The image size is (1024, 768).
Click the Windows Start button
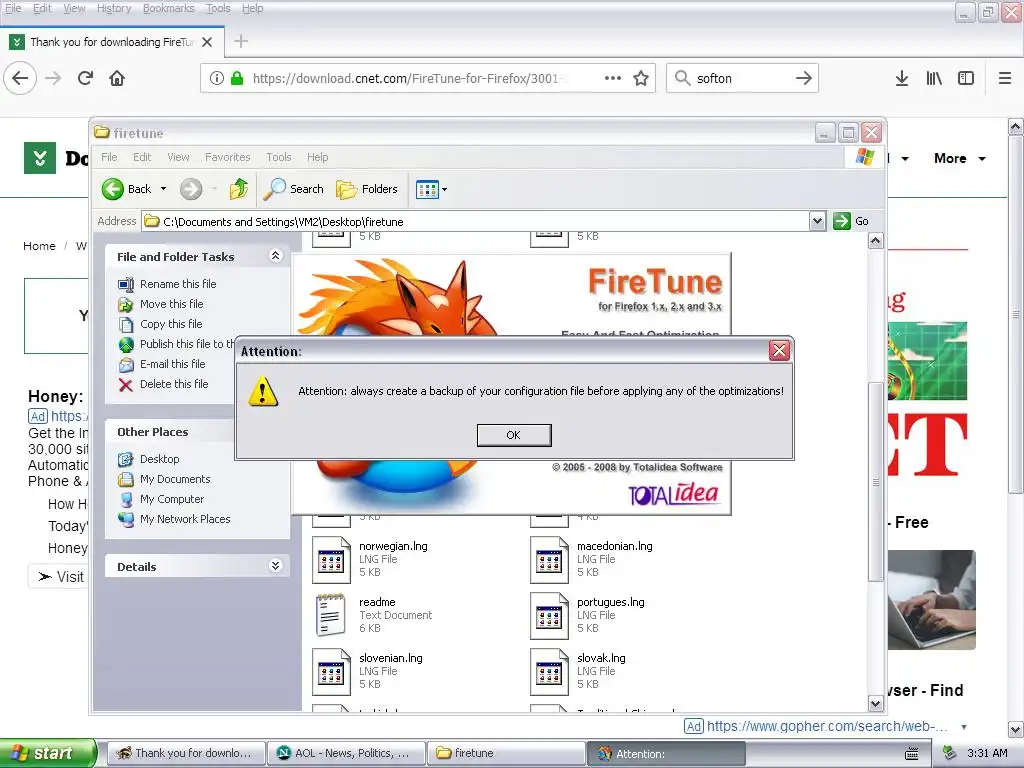point(47,753)
